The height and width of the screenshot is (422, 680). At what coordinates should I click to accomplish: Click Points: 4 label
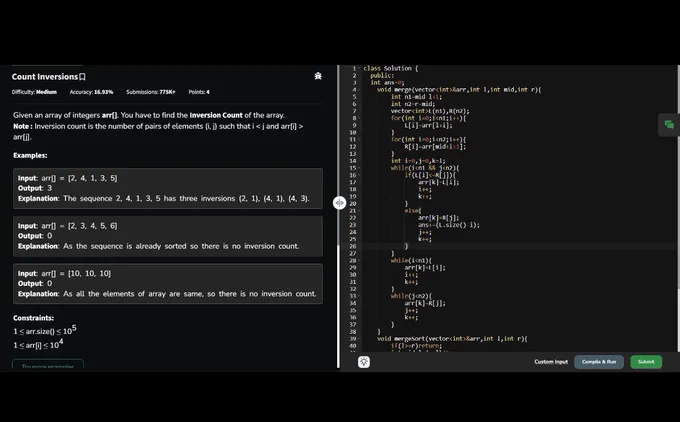click(x=199, y=92)
